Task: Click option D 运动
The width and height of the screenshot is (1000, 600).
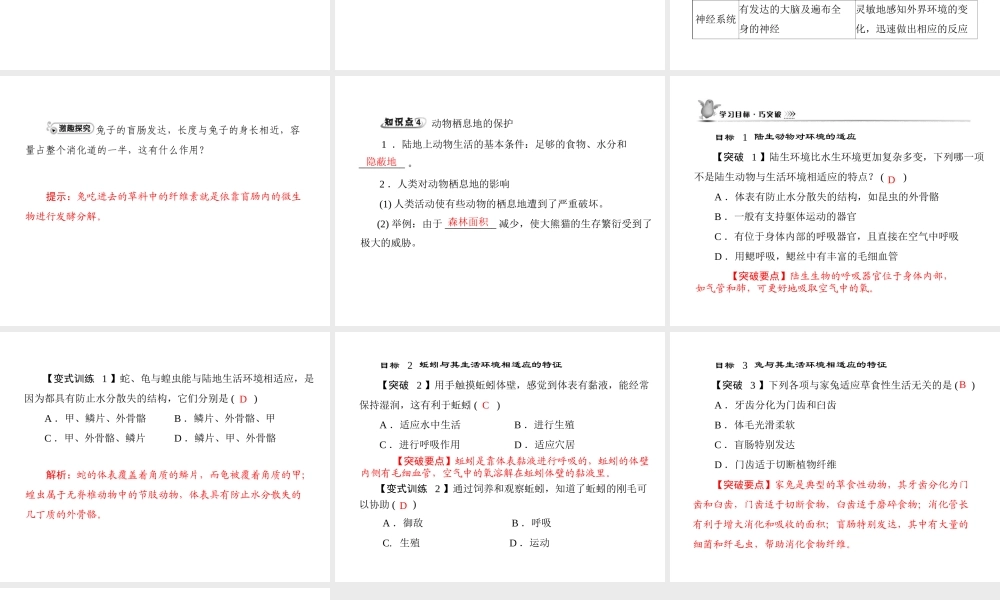Action: point(529,543)
